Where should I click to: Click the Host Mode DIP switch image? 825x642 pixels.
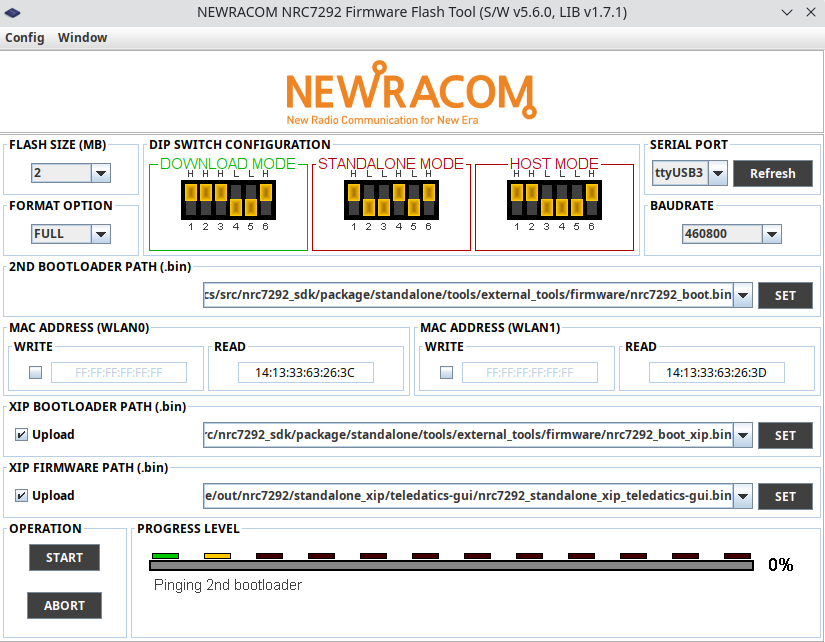point(555,200)
